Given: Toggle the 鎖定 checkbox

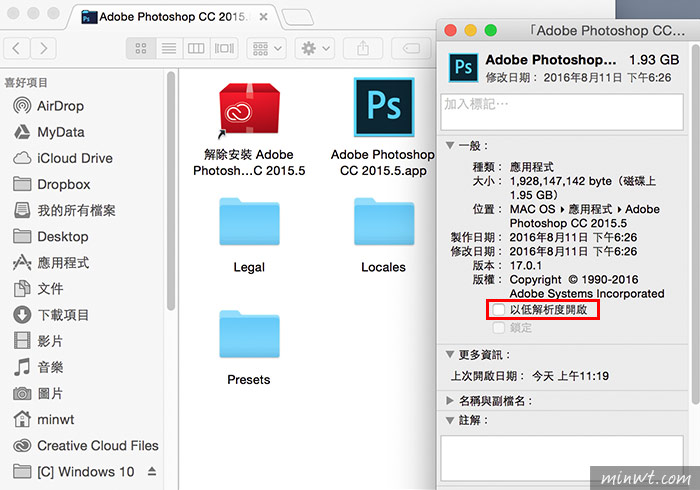Looking at the screenshot, I should click(x=499, y=328).
